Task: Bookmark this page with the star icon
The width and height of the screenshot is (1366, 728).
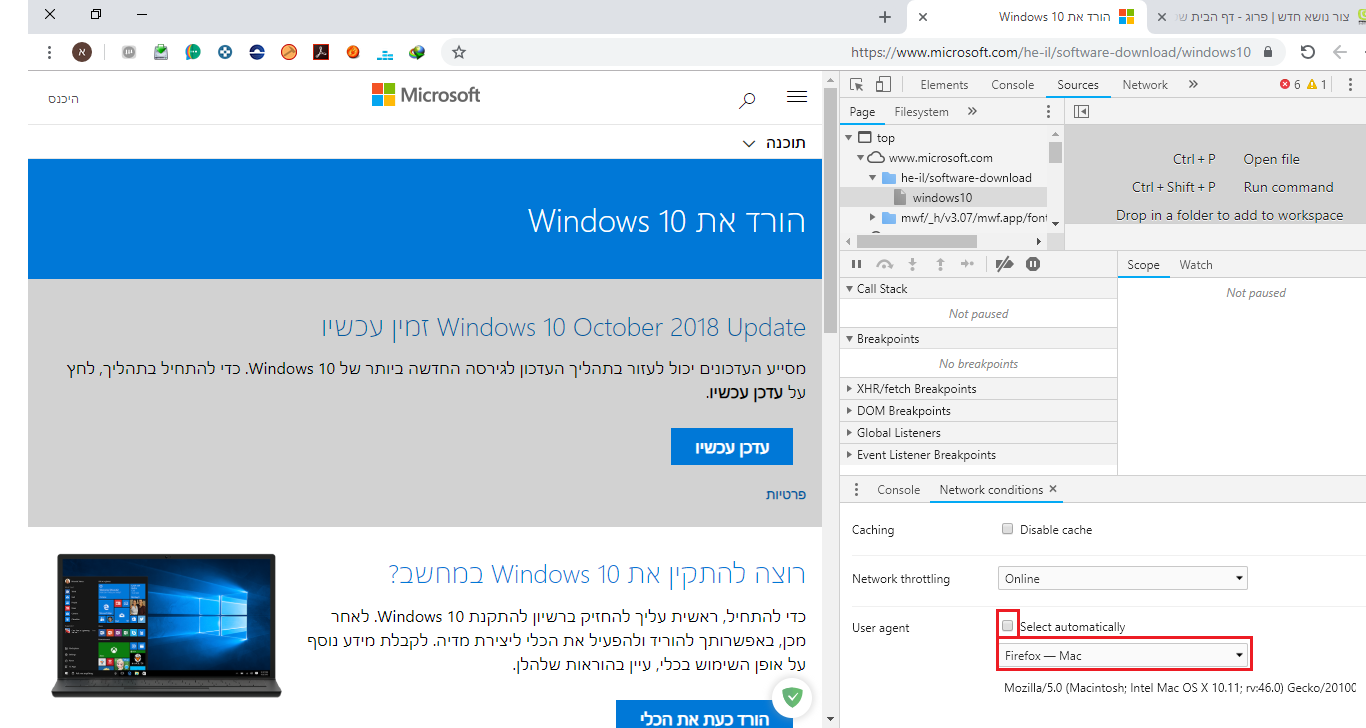Action: tap(459, 52)
